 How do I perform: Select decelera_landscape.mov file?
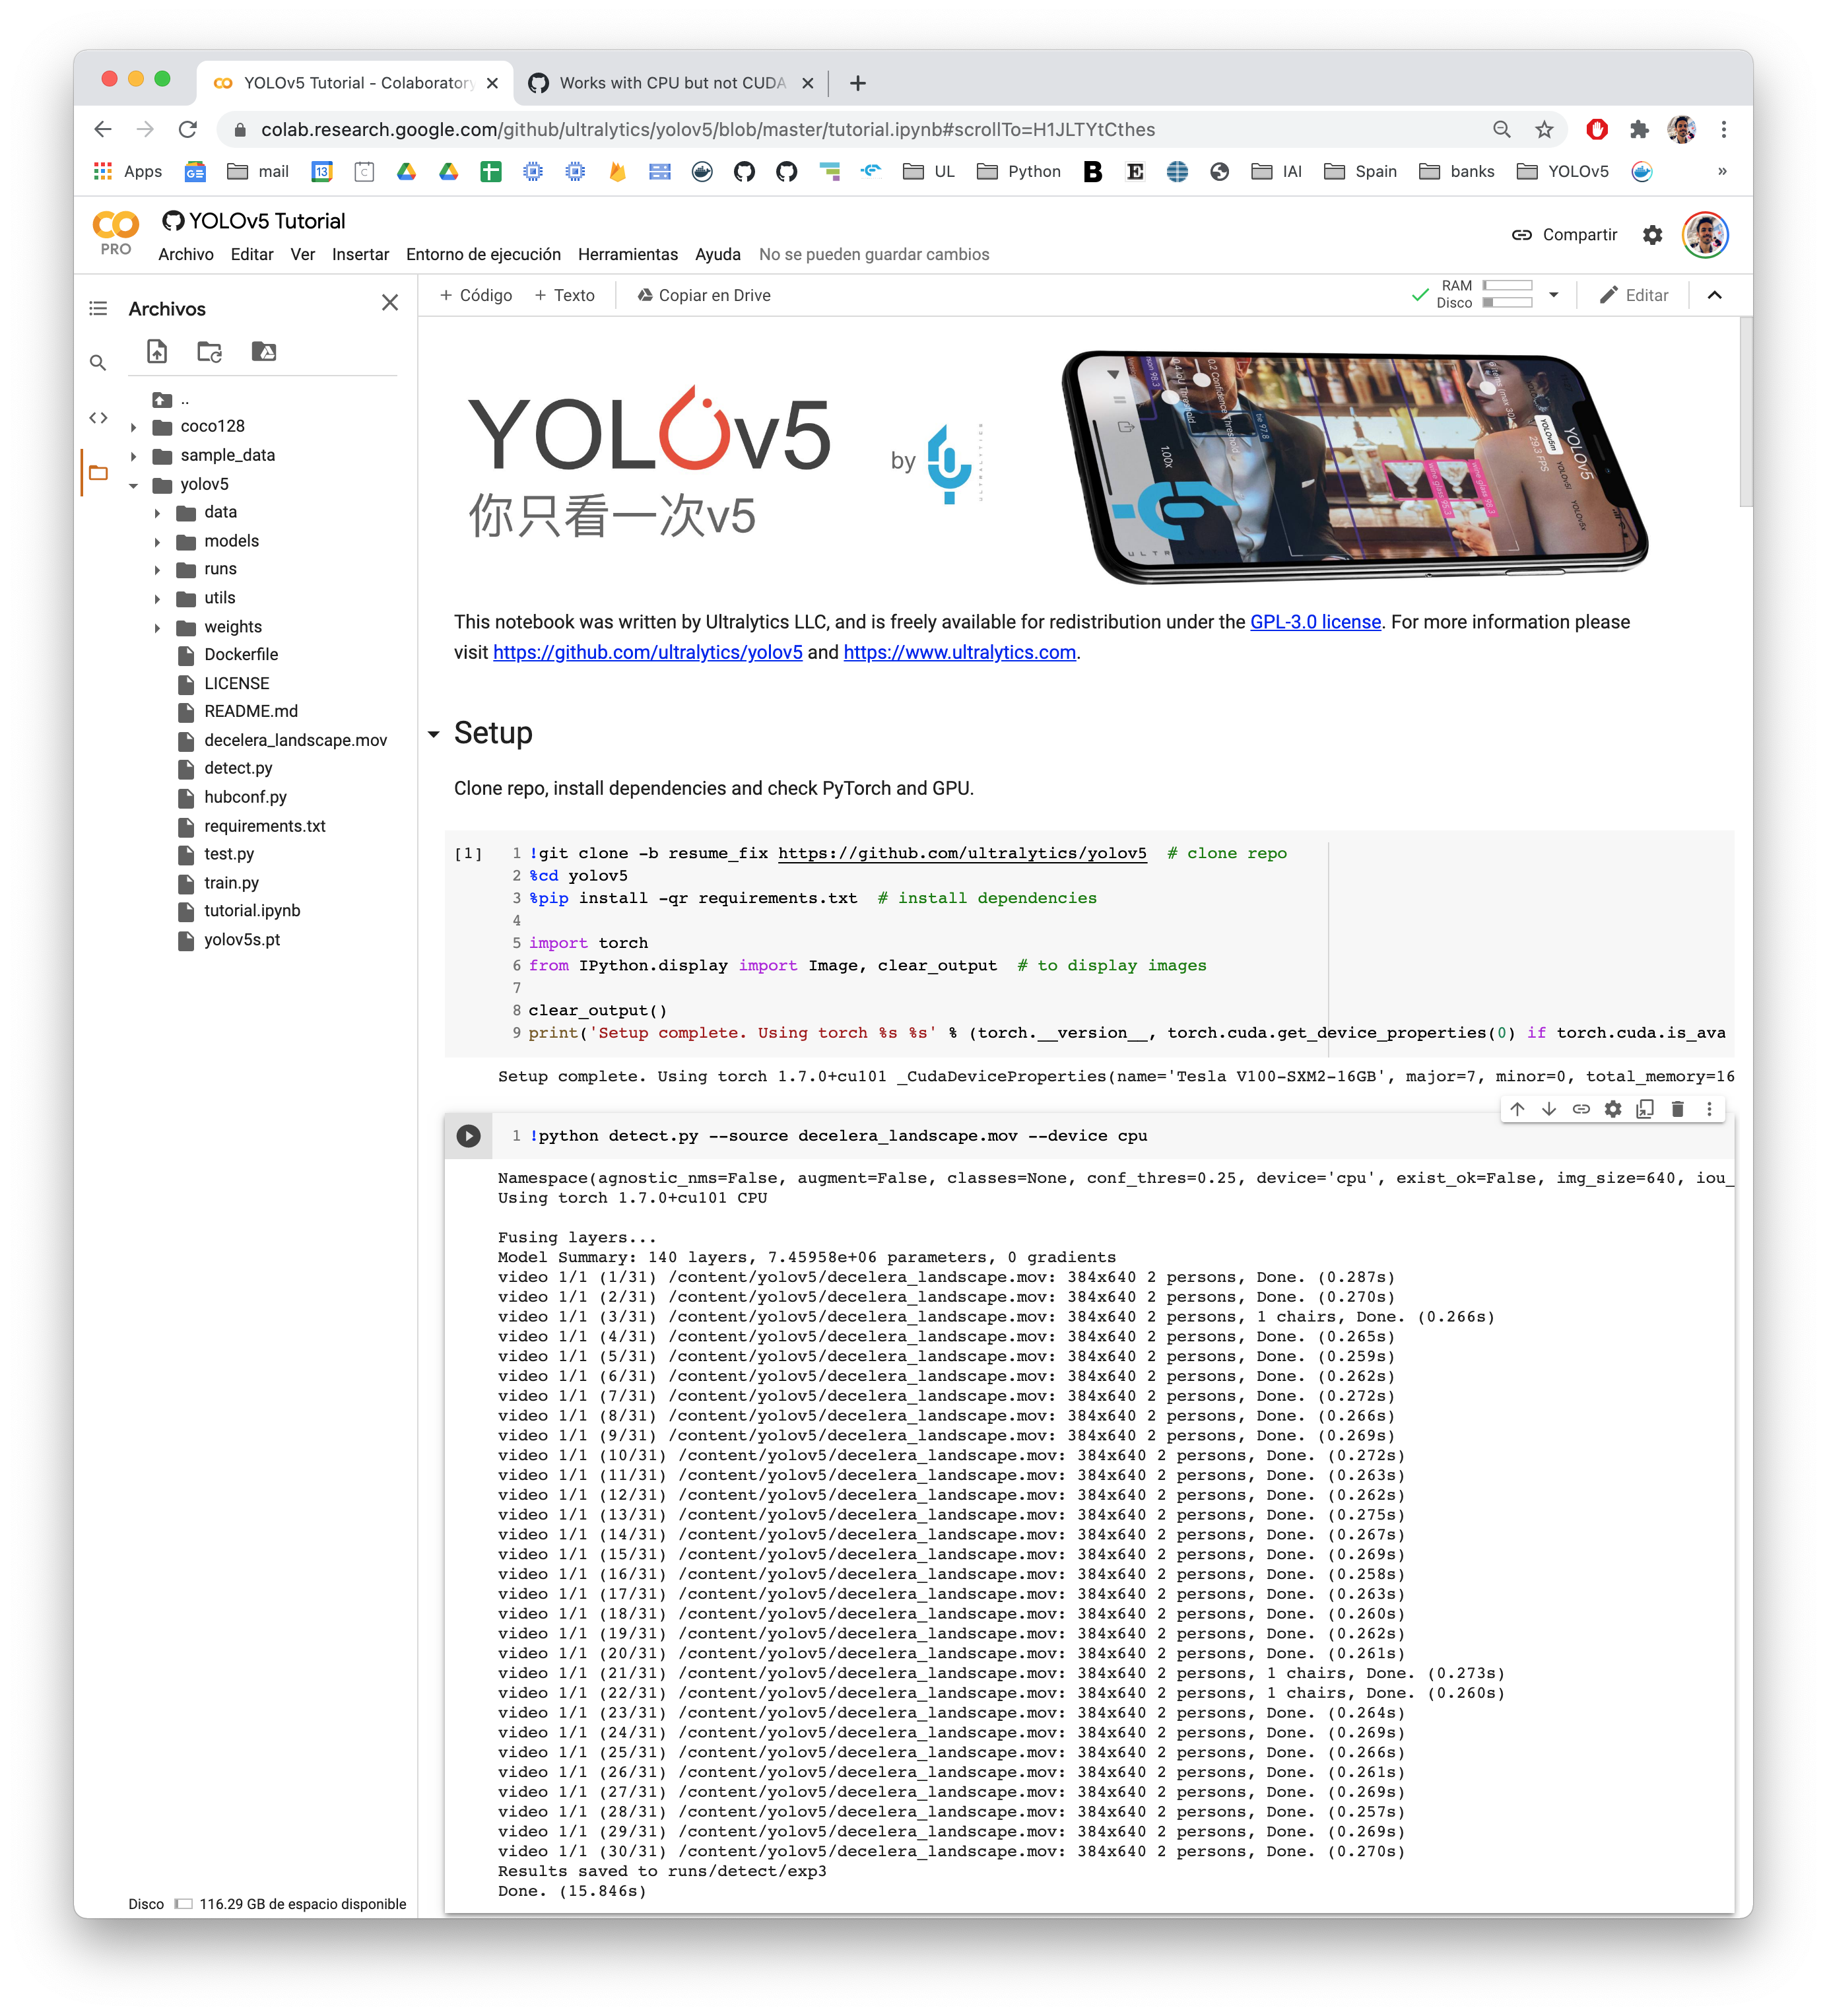click(295, 740)
